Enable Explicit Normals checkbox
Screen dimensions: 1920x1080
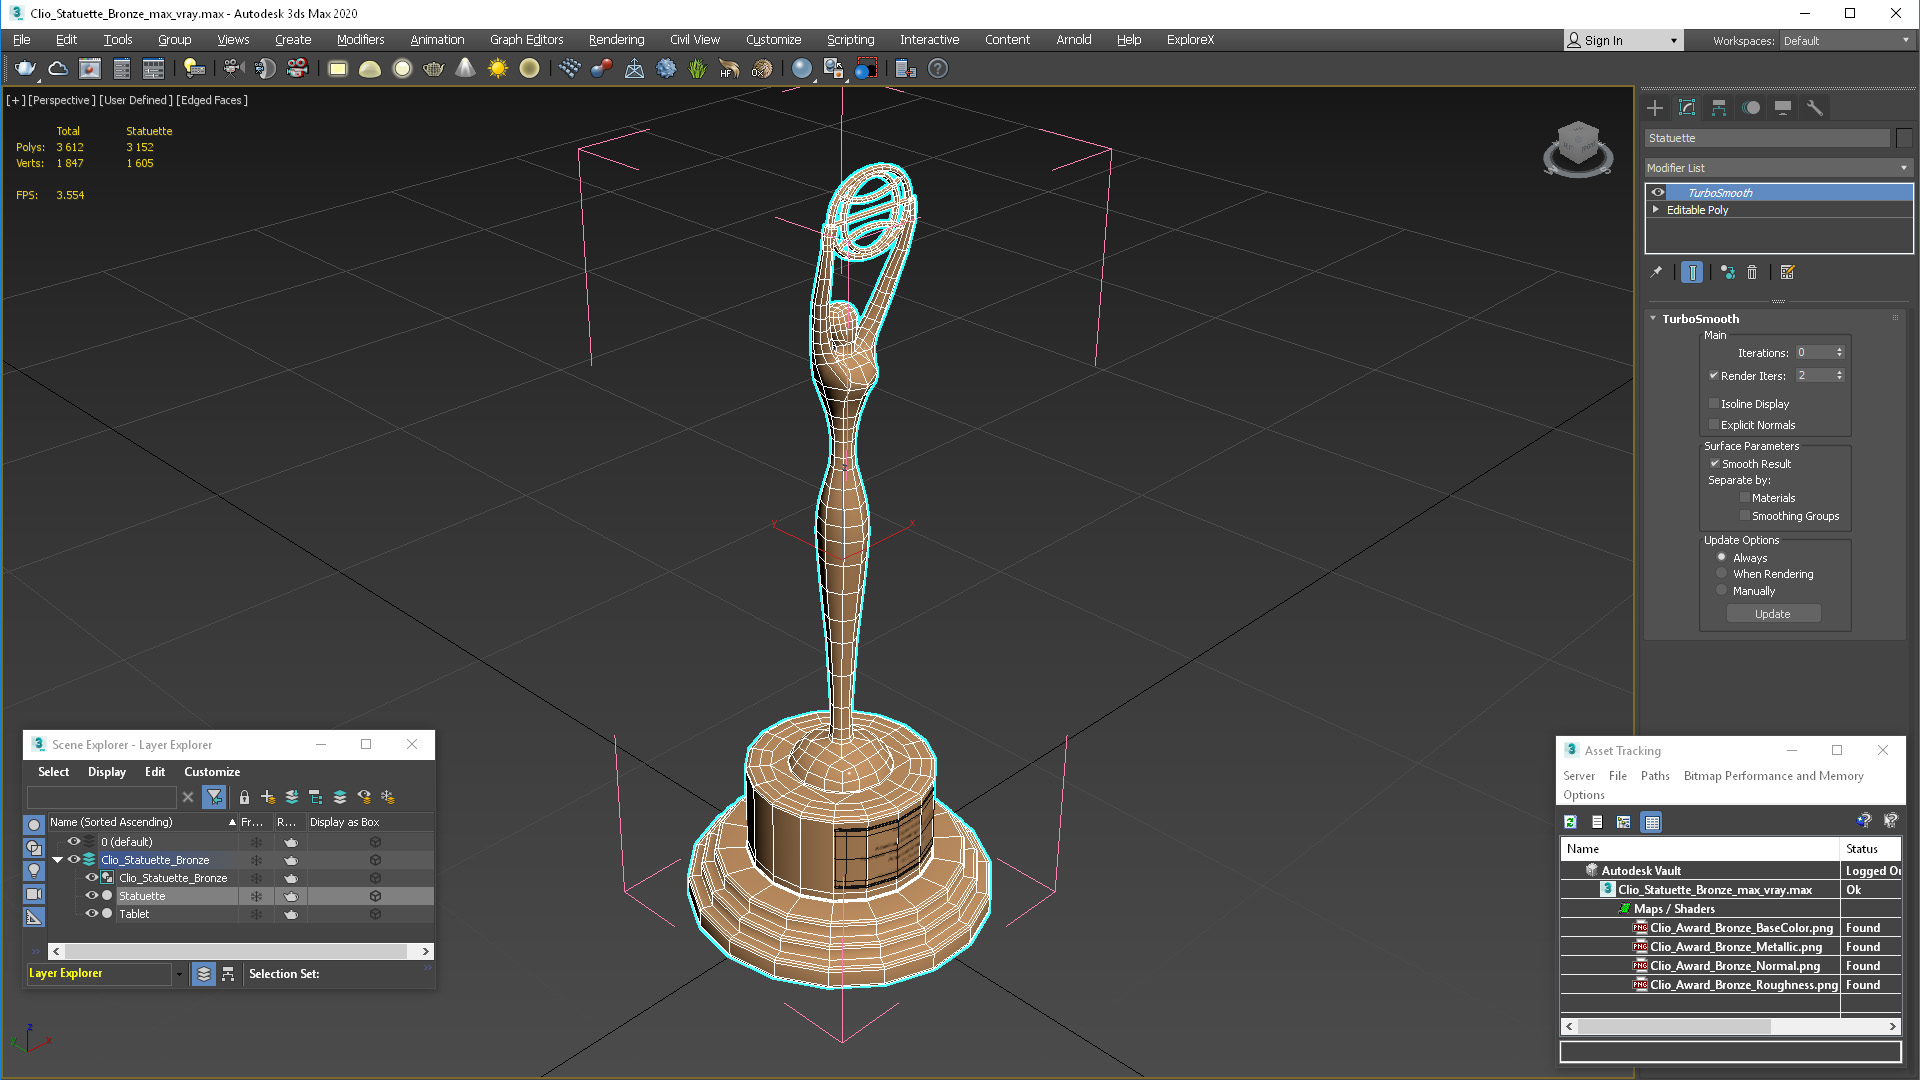1714,425
